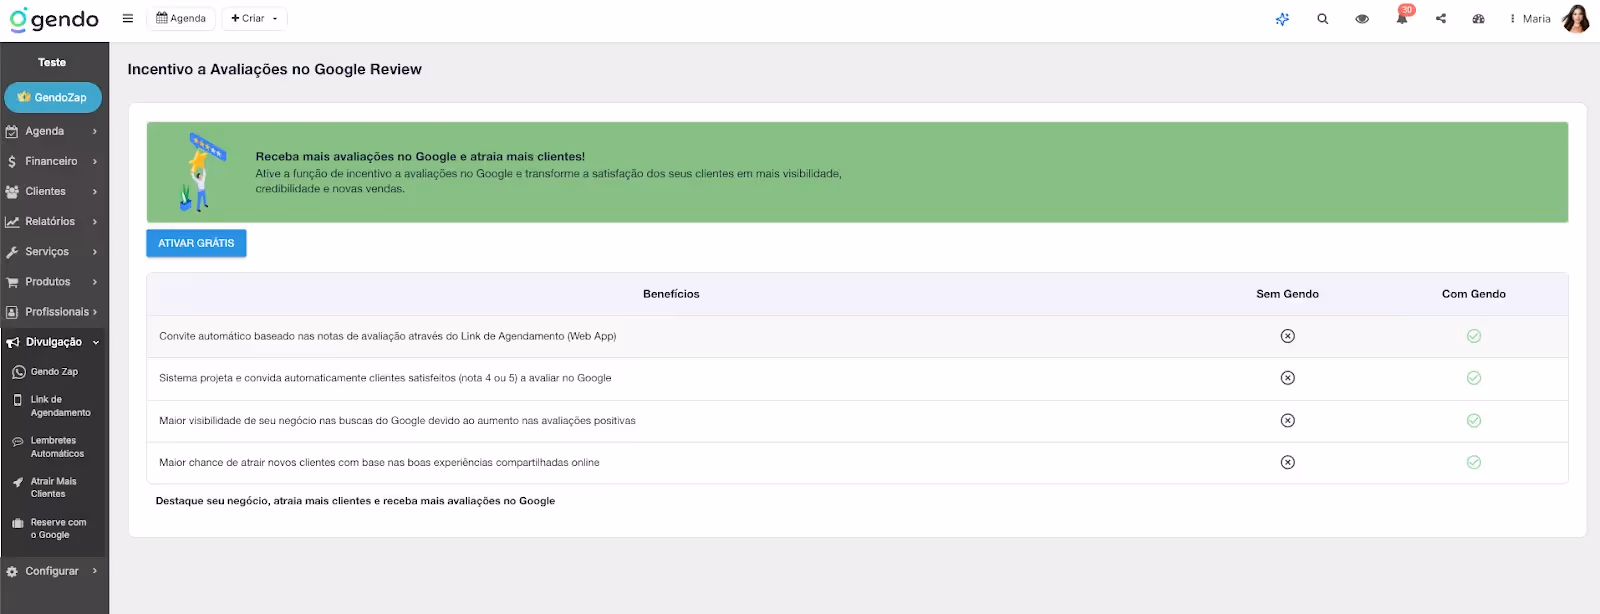Screen dimensions: 1600x614
Task: Expand the Agenda sidebar chevron
Action: click(x=95, y=131)
